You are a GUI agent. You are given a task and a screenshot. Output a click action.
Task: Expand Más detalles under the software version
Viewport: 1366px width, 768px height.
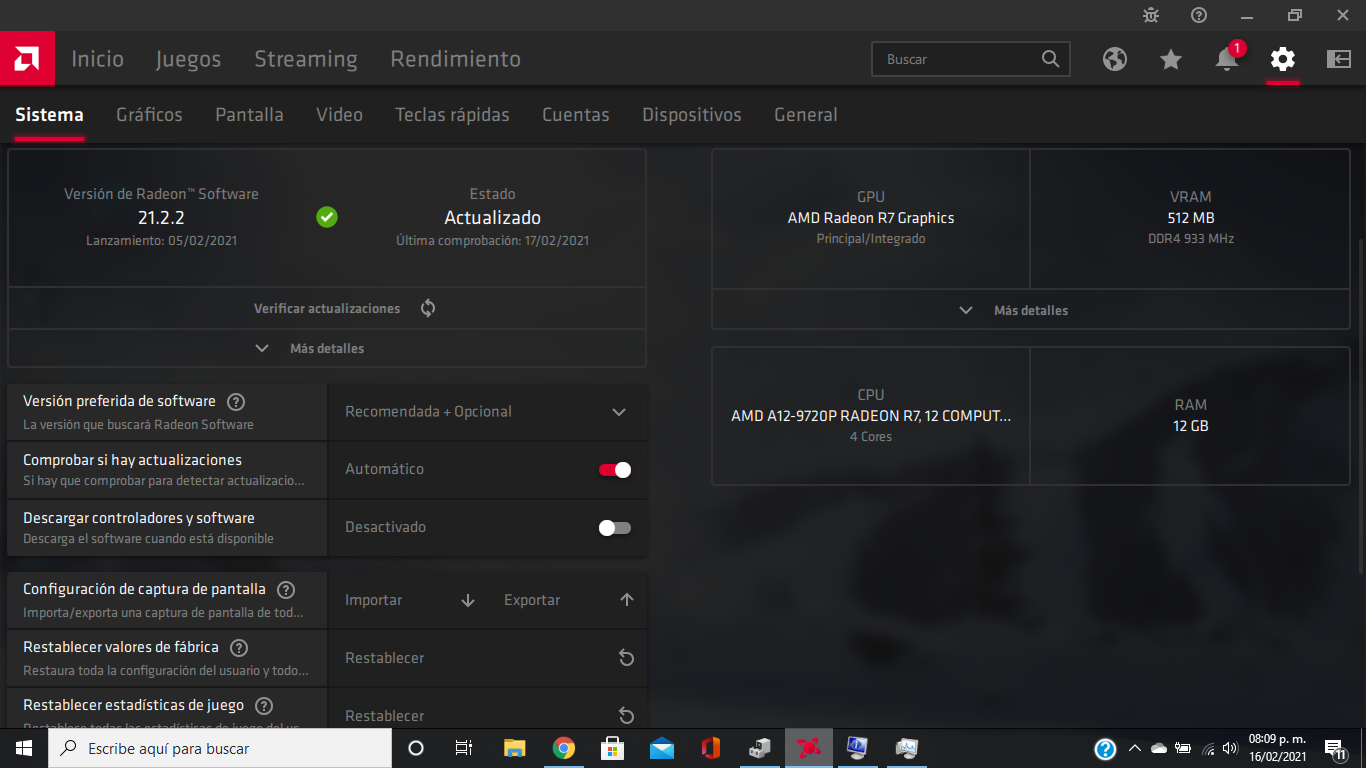327,348
